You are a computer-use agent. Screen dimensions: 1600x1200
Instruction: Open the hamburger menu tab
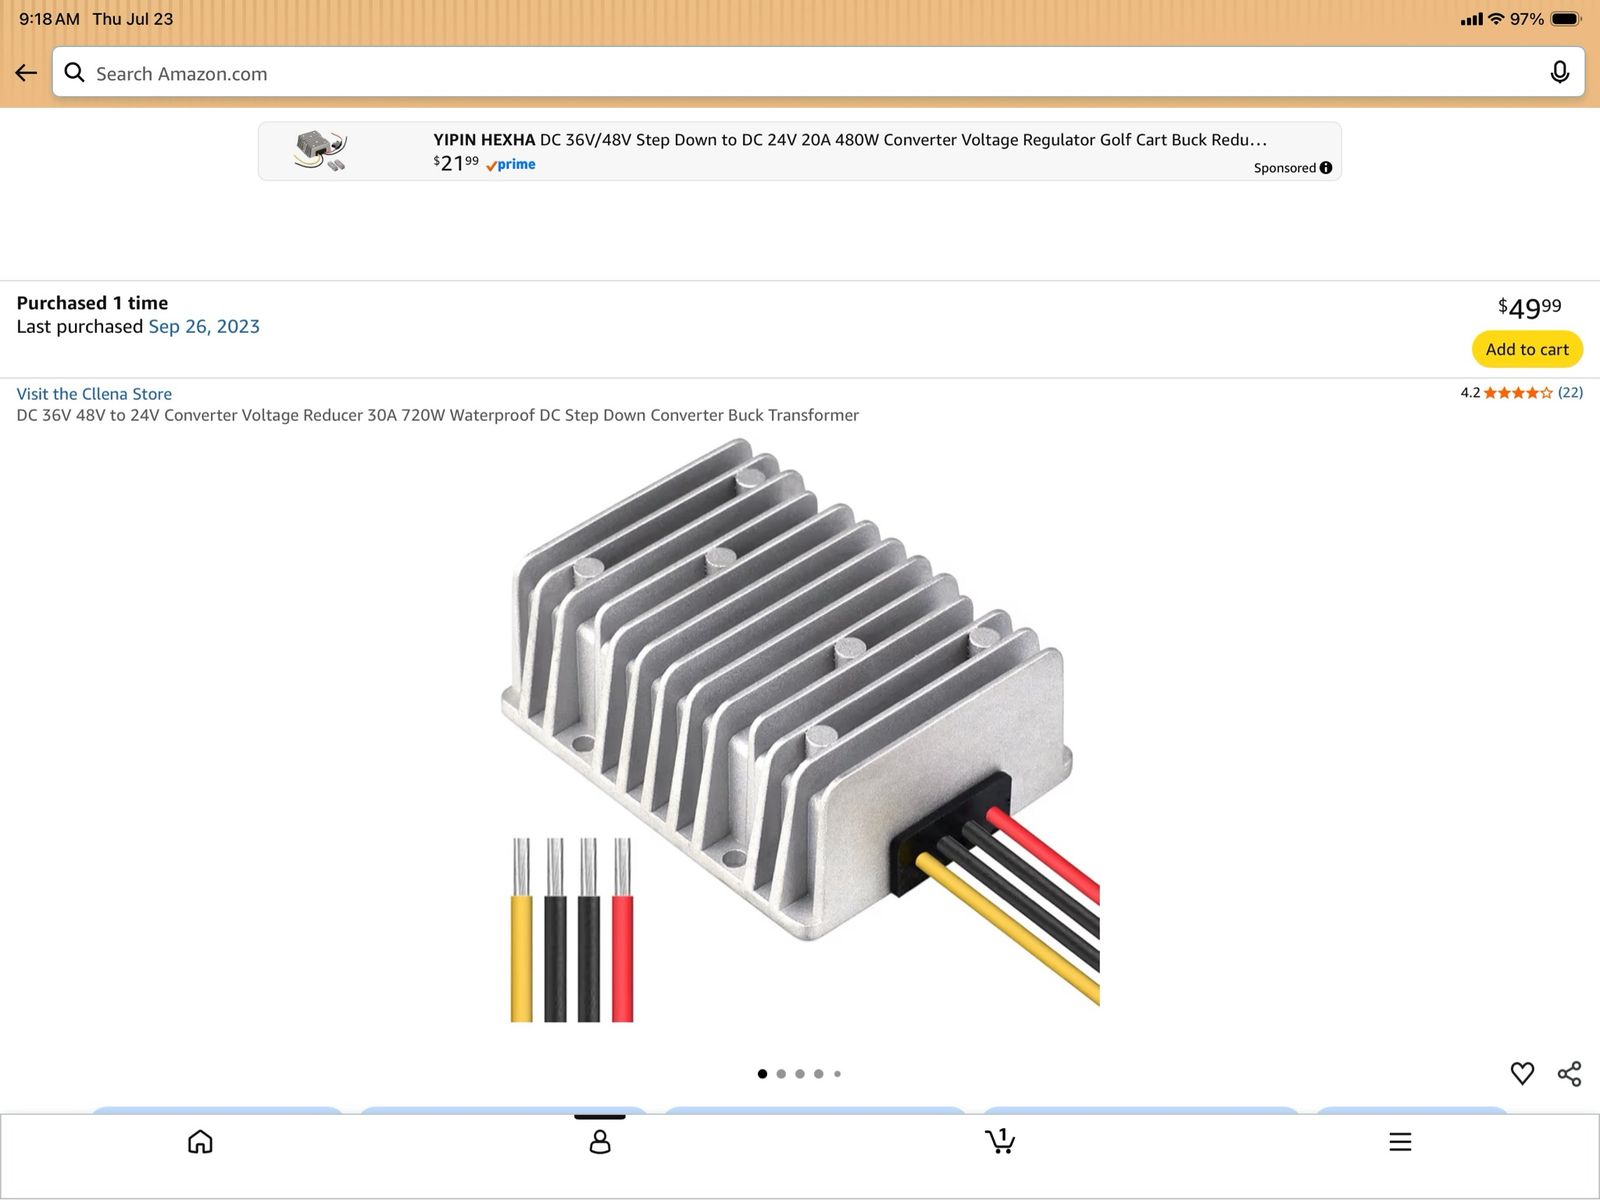pos(1400,1141)
